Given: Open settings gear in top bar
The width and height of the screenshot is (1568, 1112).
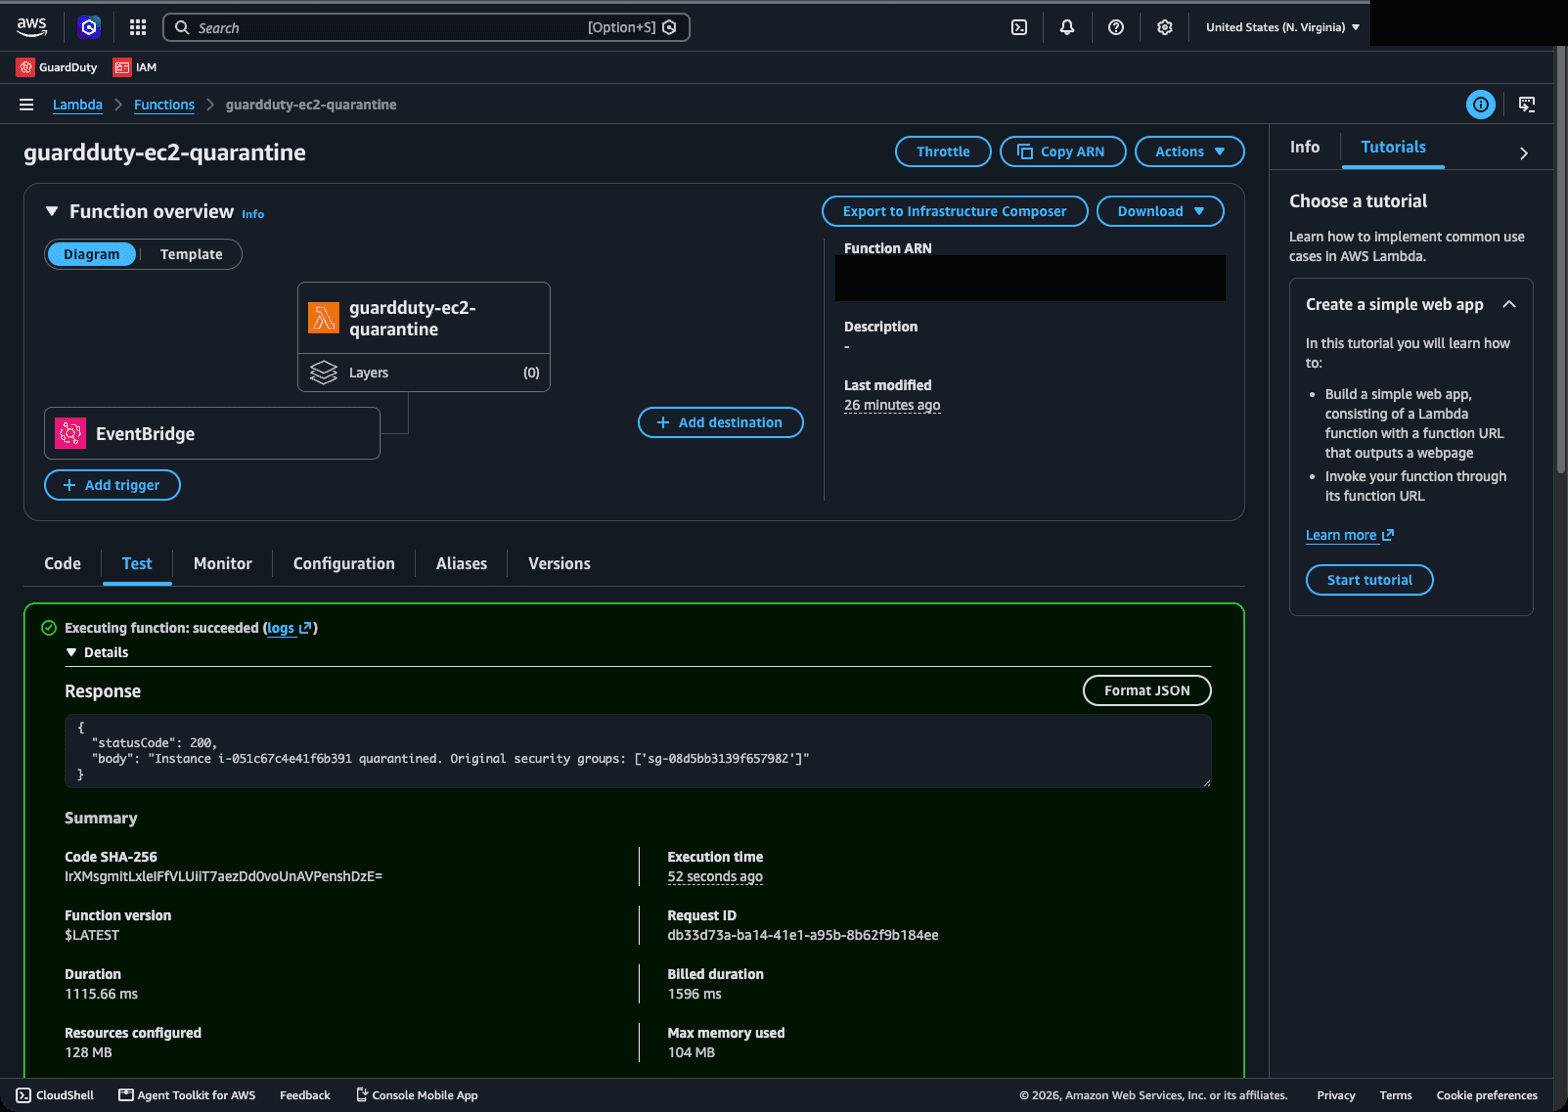Looking at the screenshot, I should click(x=1164, y=27).
